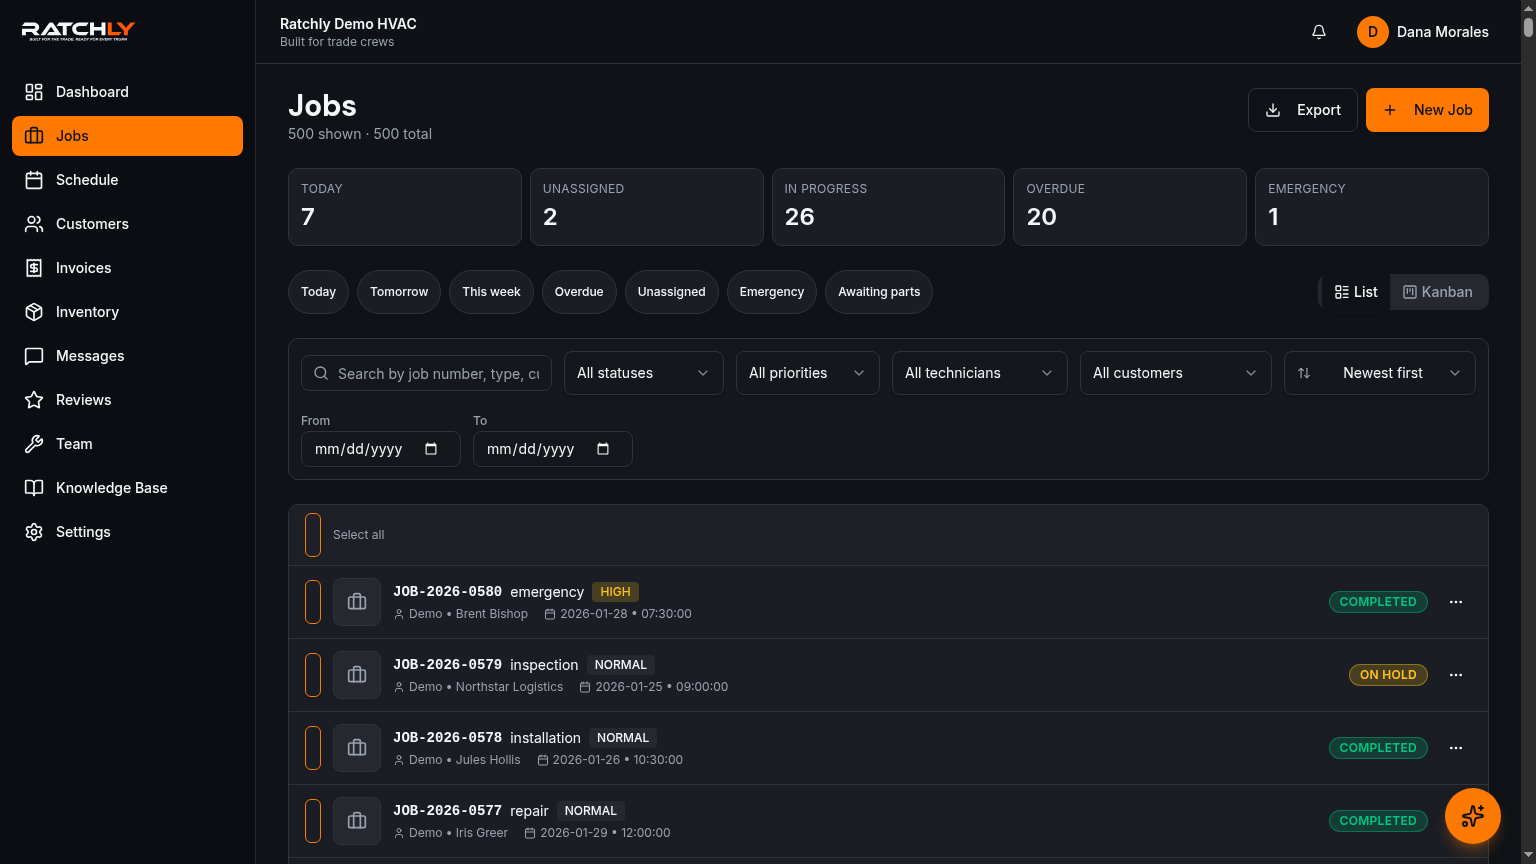Click the calendar icon in From date

pyautogui.click(x=431, y=449)
